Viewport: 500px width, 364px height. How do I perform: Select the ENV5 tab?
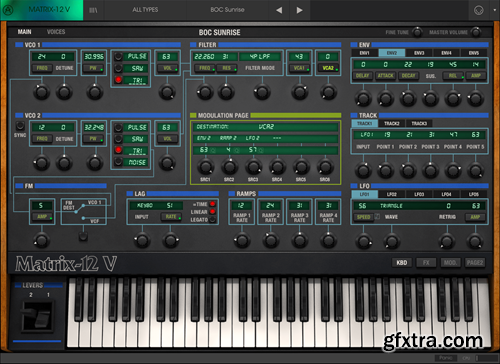474,53
